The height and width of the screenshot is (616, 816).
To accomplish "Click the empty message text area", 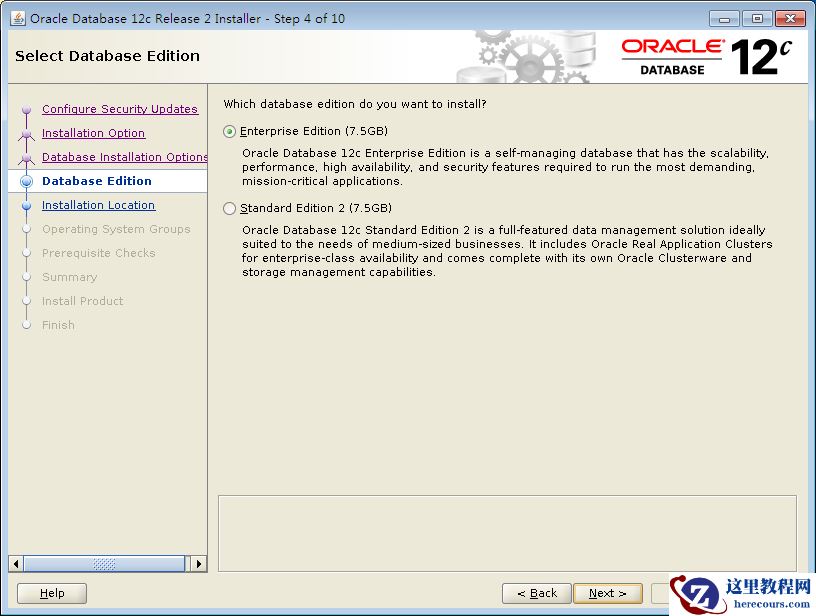I will coord(507,533).
